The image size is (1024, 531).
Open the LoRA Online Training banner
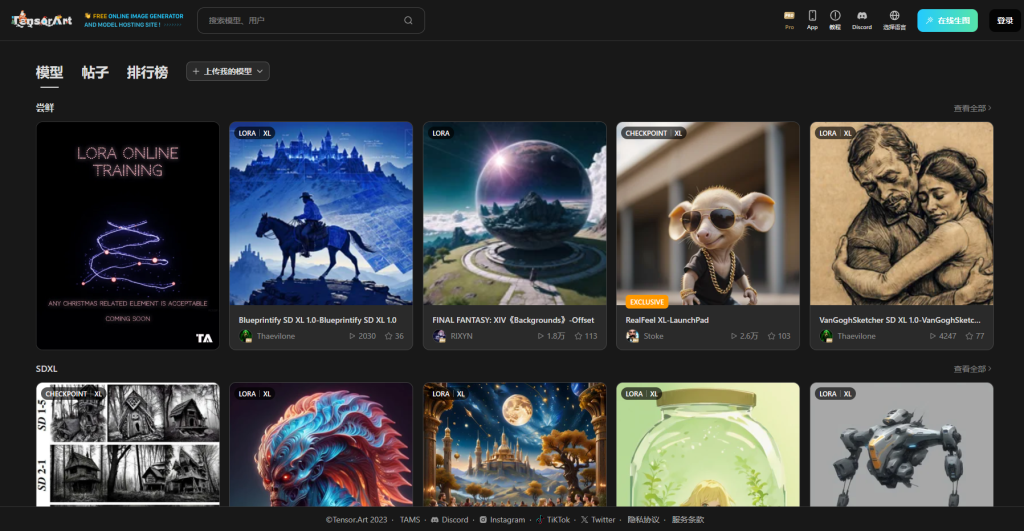(128, 235)
